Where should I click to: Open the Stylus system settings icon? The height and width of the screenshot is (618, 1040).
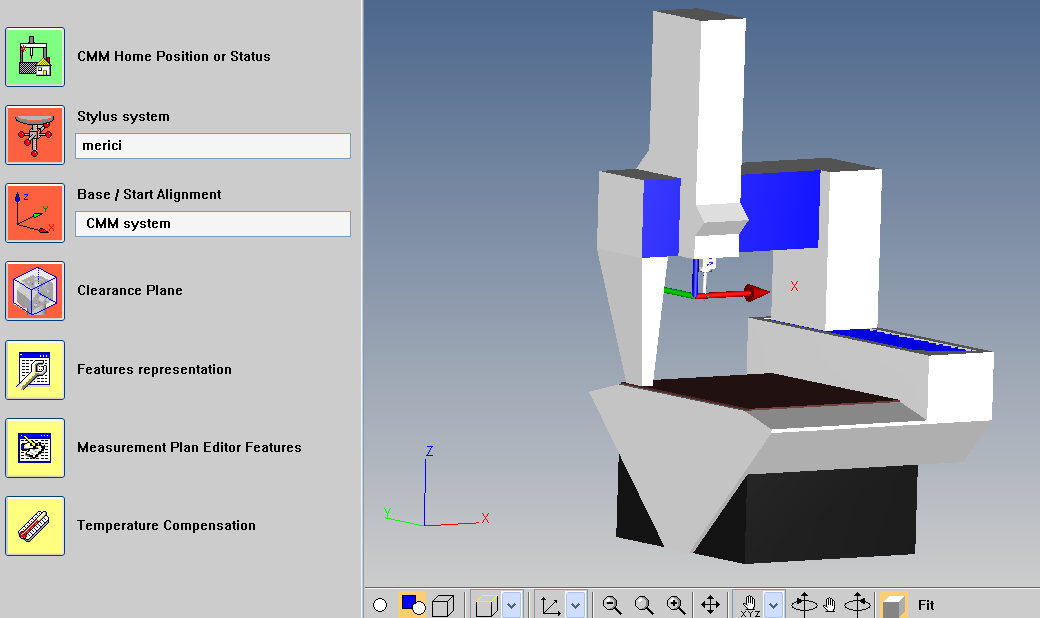[35, 135]
